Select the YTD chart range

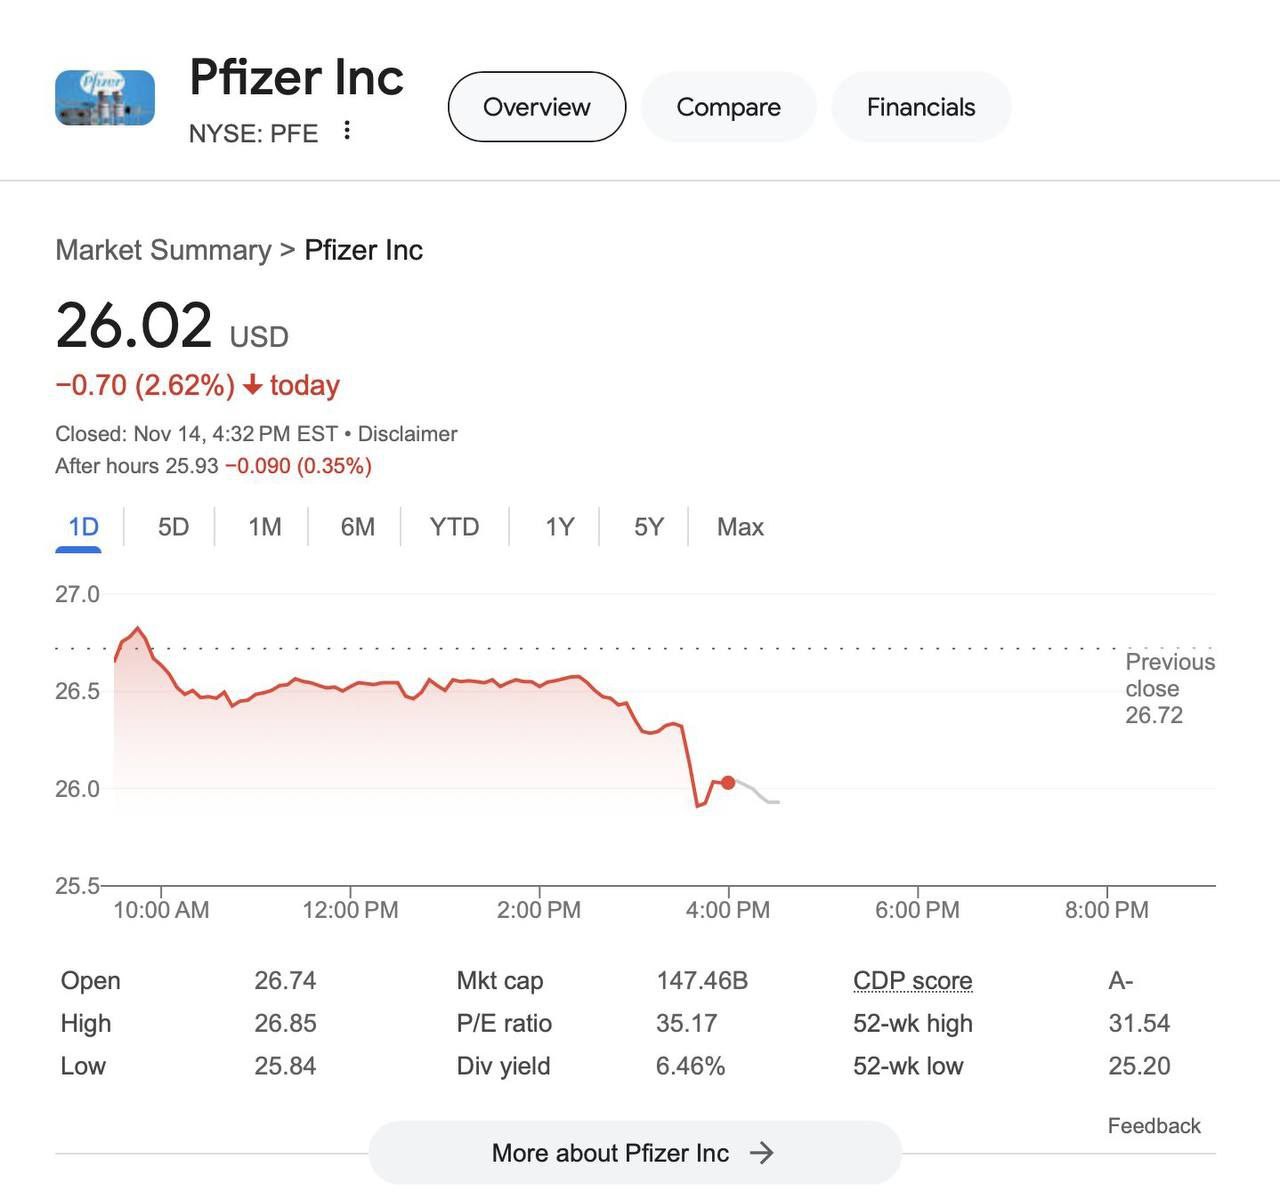pyautogui.click(x=454, y=527)
